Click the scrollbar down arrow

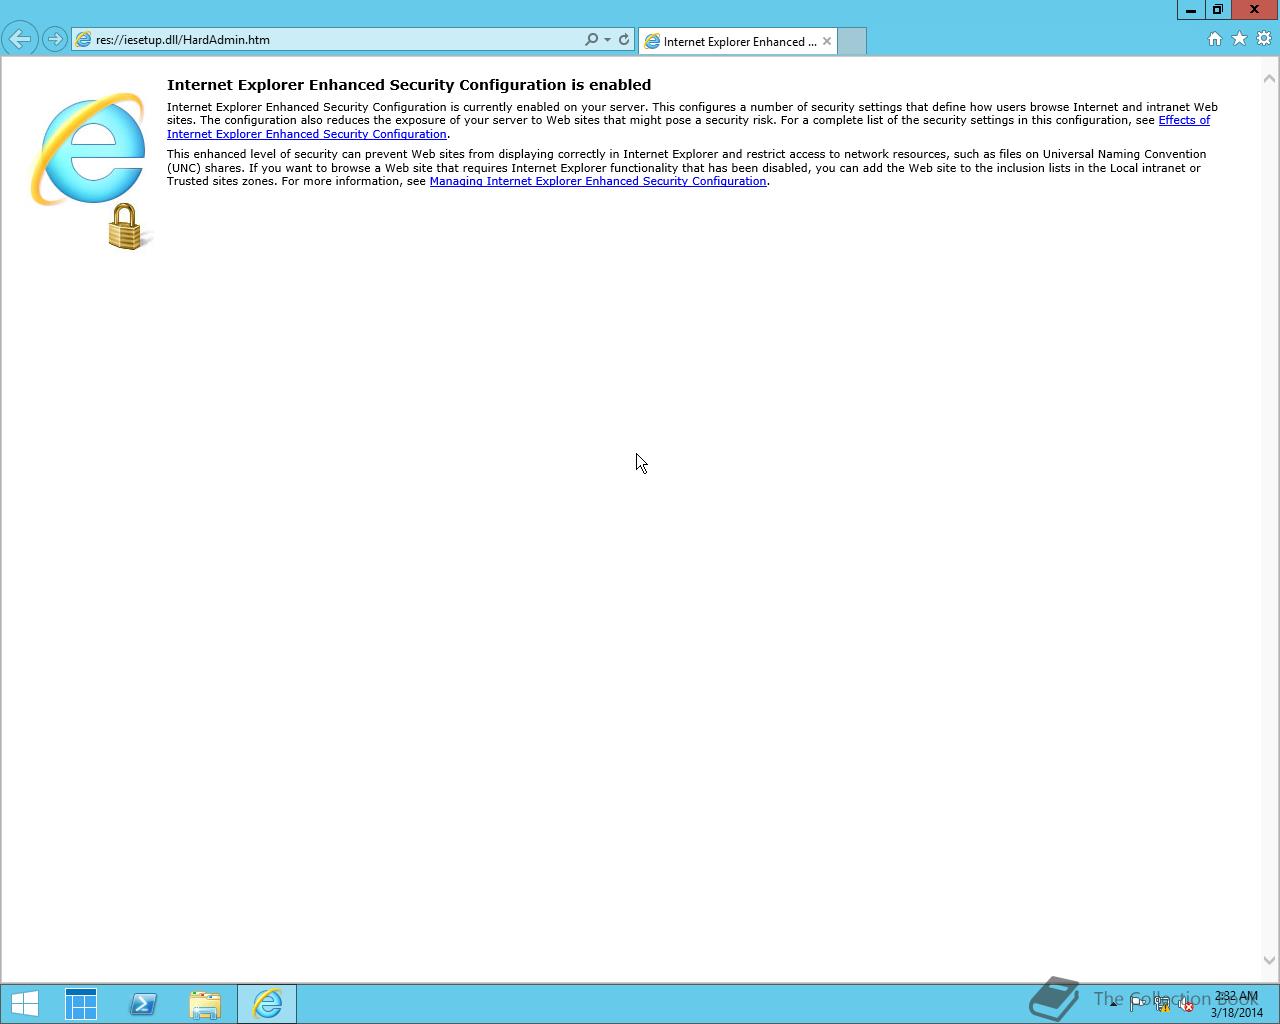pos(1270,960)
